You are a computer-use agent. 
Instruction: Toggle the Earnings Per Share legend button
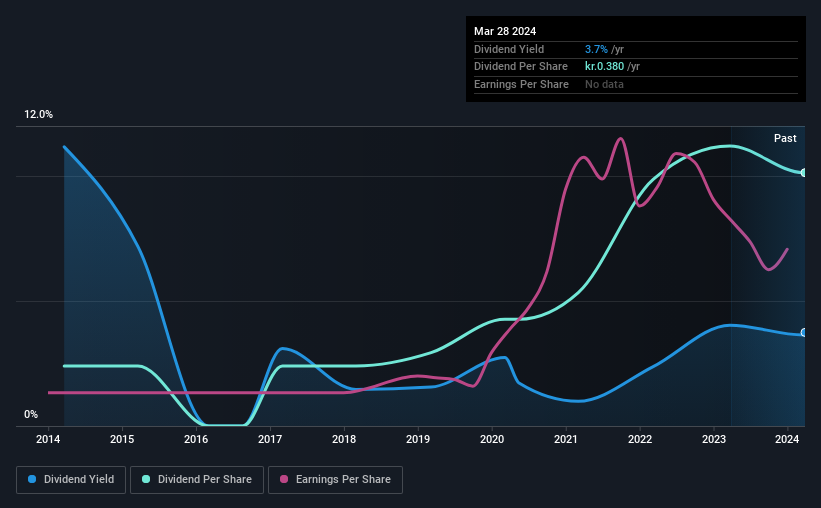335,480
